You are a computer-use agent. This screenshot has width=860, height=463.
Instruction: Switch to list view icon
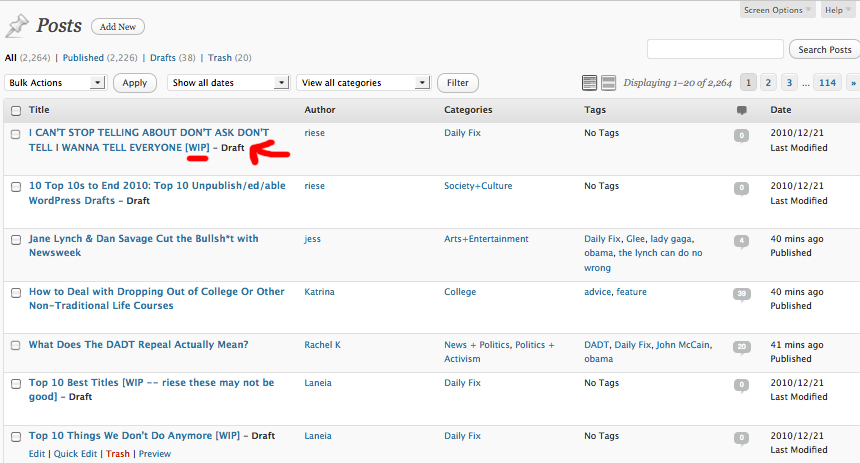pyautogui.click(x=589, y=83)
